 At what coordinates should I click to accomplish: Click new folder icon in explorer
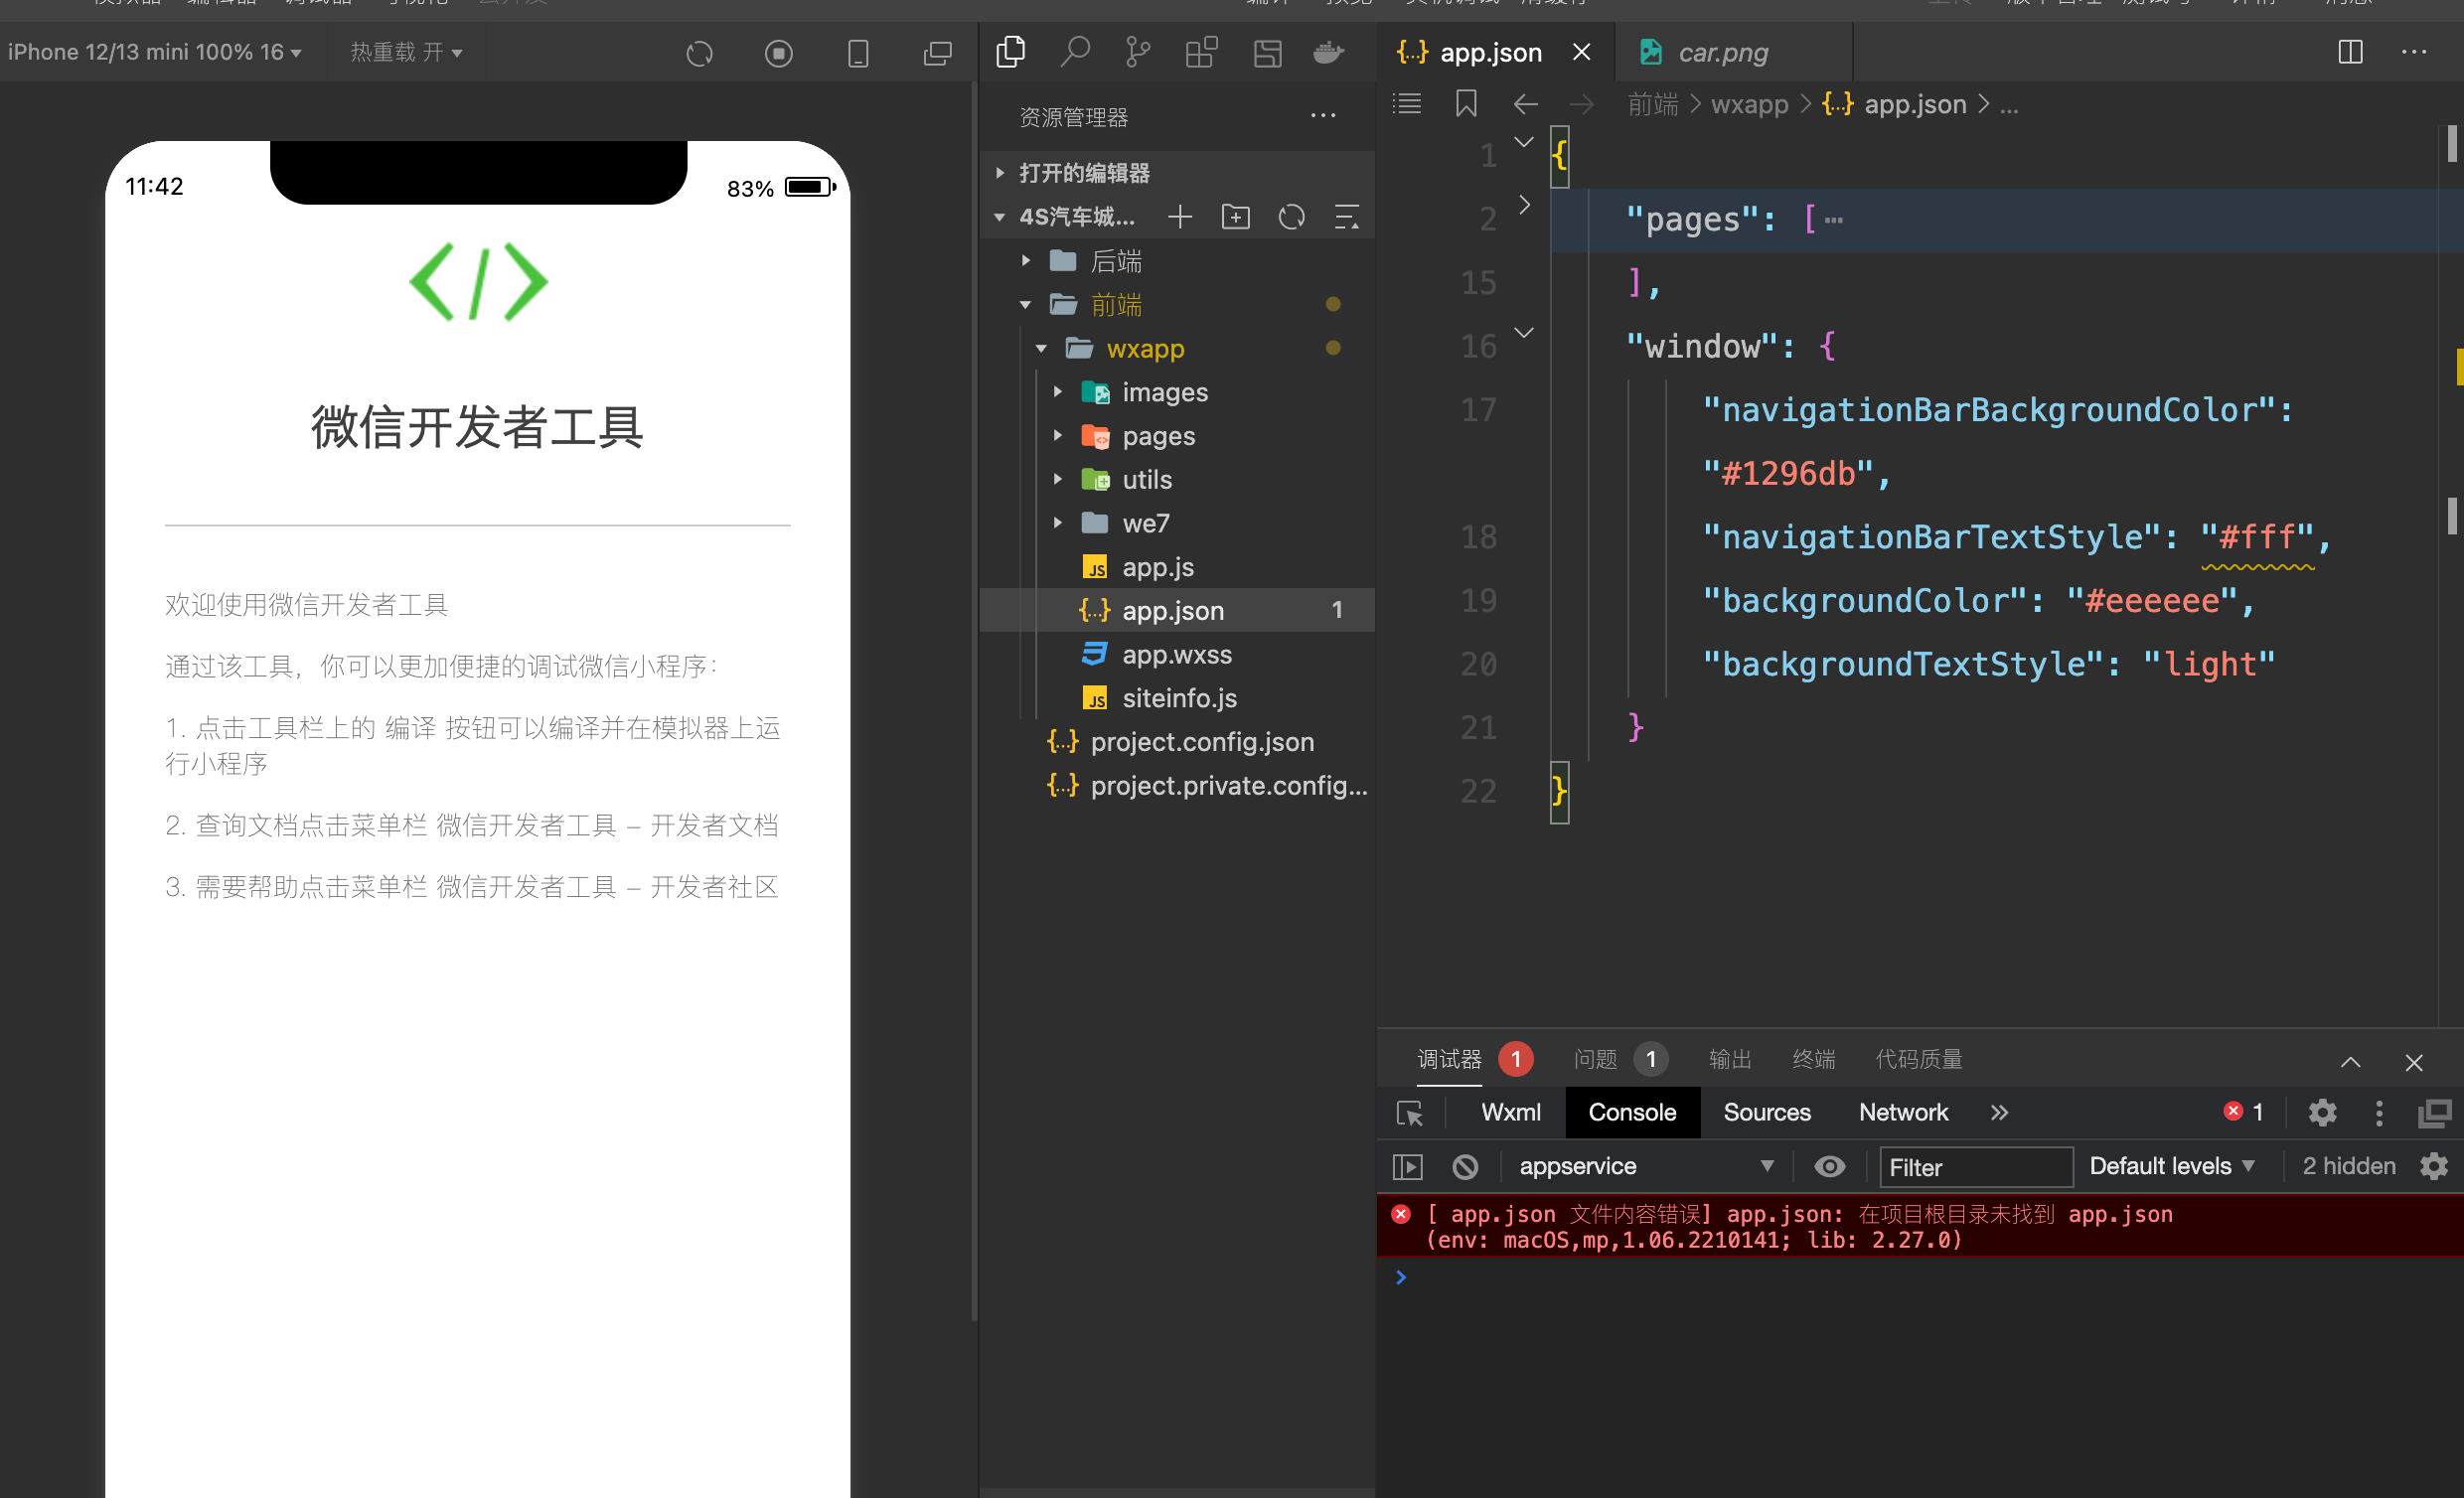coord(1236,217)
